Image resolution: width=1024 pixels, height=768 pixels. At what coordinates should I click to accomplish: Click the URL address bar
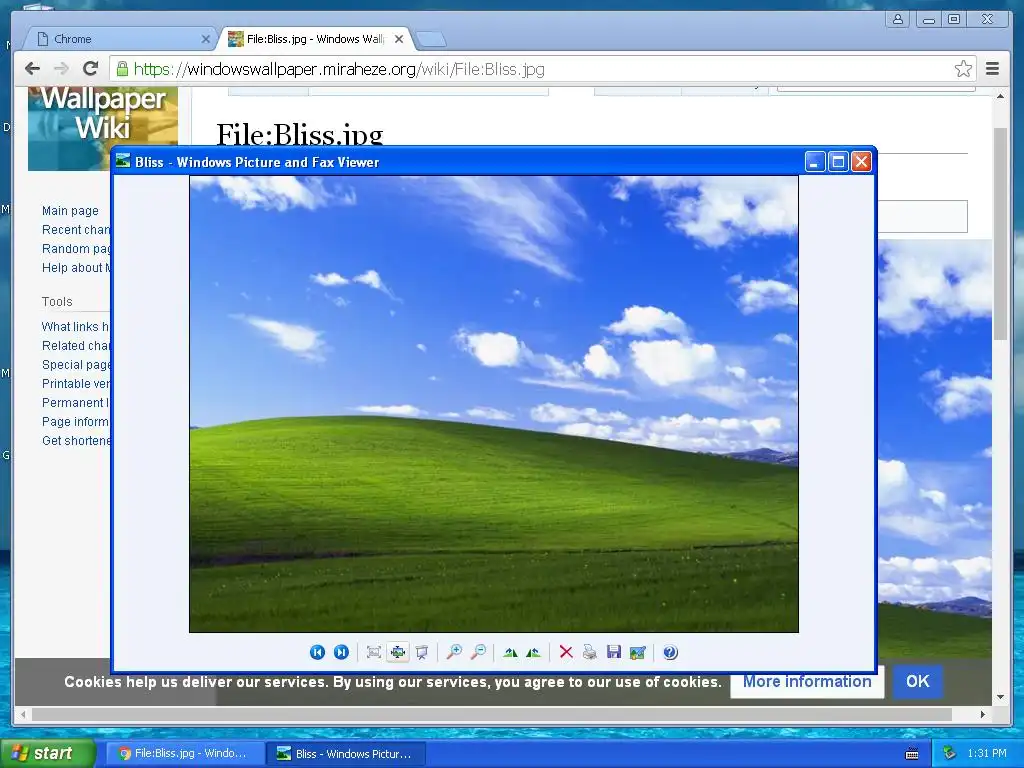[x=542, y=69]
